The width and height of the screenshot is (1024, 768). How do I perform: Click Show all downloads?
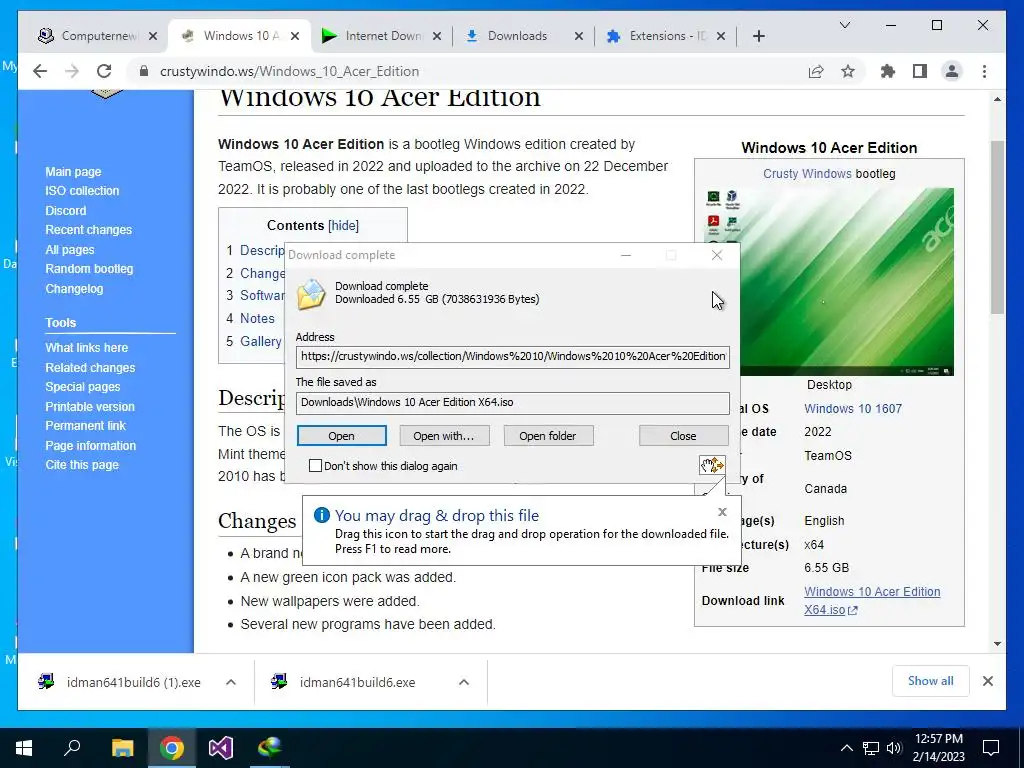(930, 681)
